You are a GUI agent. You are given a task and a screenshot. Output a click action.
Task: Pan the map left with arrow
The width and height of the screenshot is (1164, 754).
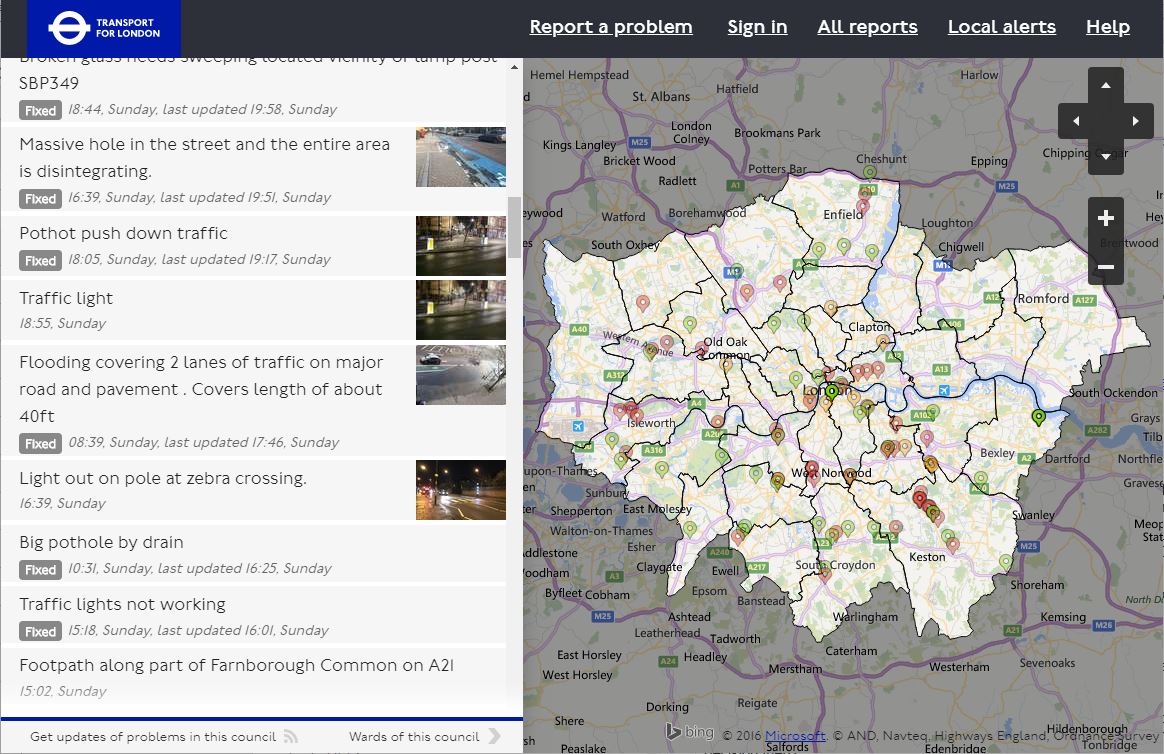tap(1076, 121)
